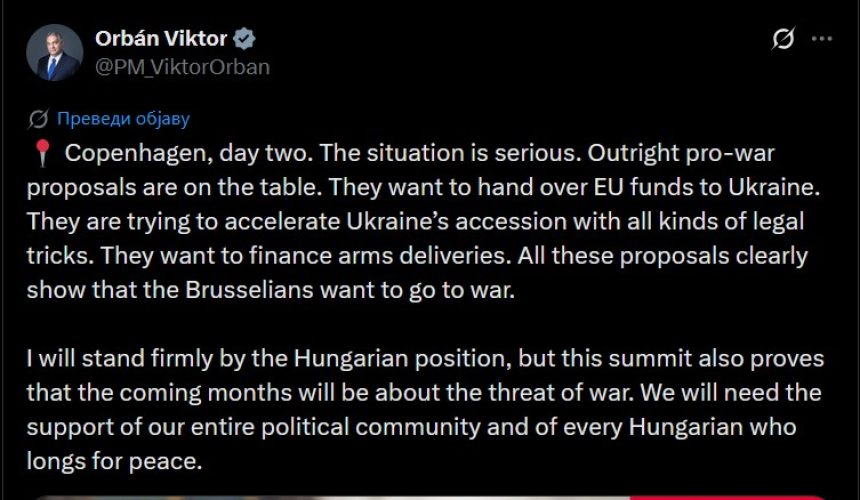Click the red location pin emoji
Image resolution: width=860 pixels, height=500 pixels.
40,154
